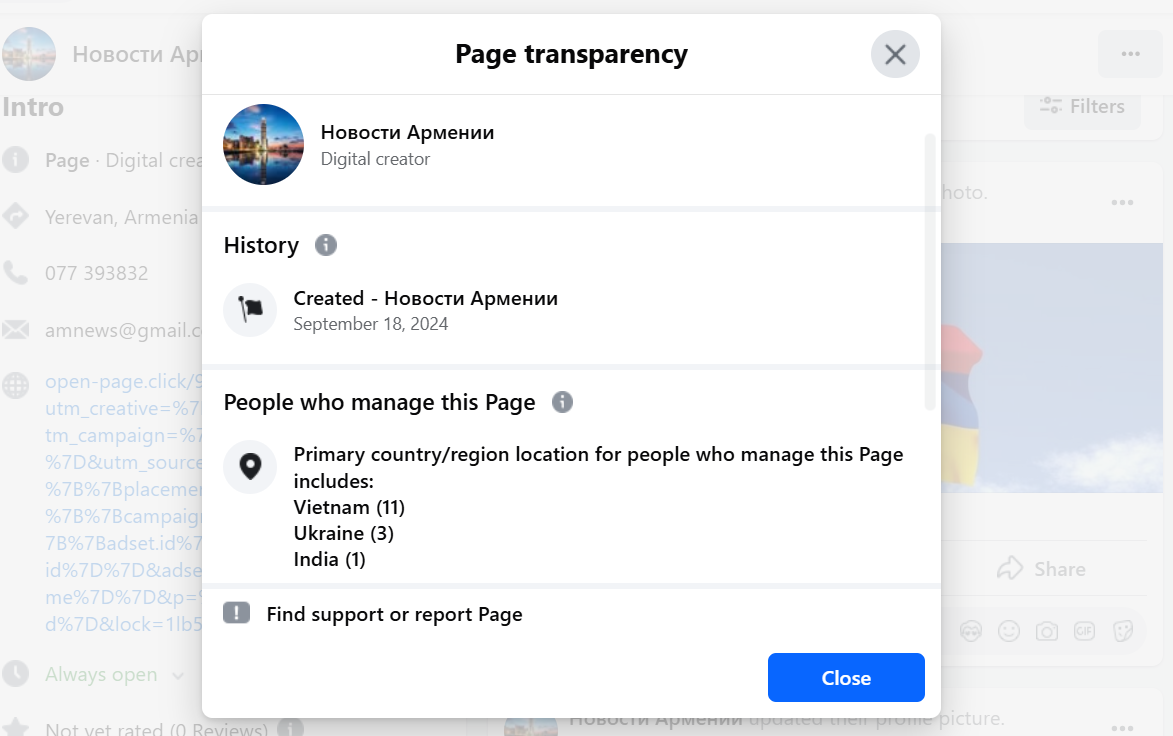
Task: Click the location pin icon
Action: point(250,466)
